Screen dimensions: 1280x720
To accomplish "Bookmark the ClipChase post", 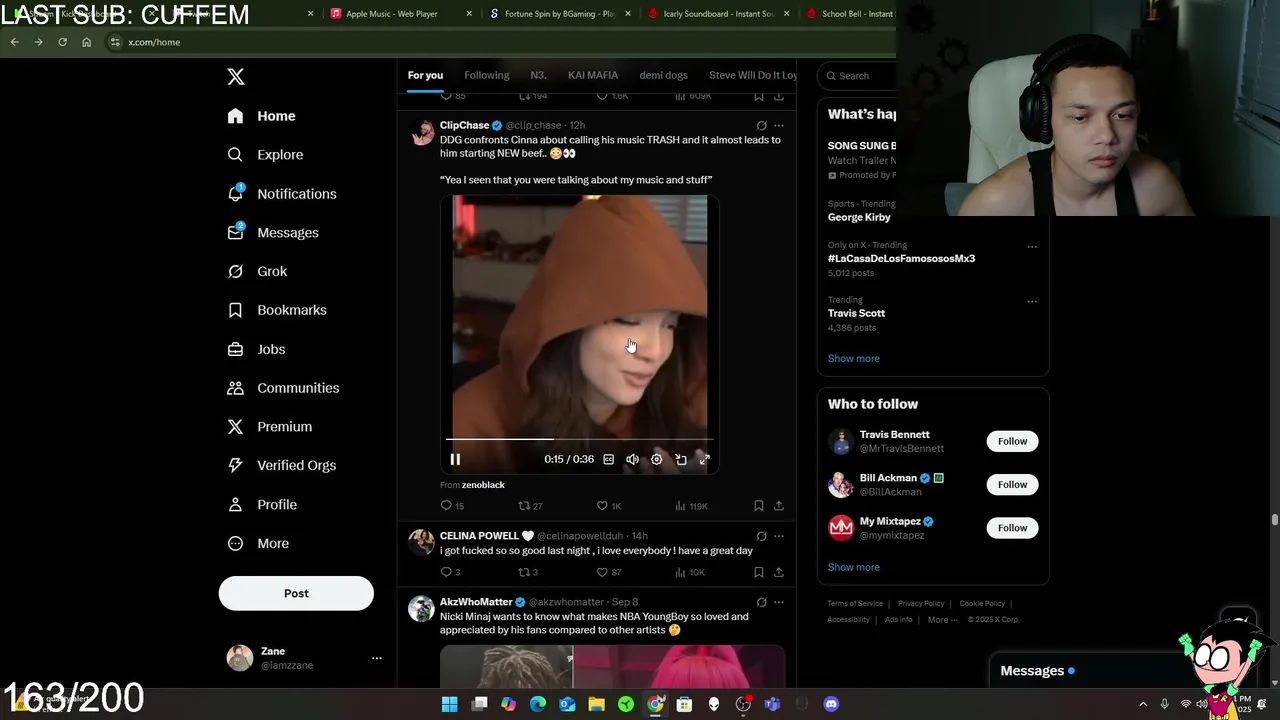I will click(x=758, y=506).
